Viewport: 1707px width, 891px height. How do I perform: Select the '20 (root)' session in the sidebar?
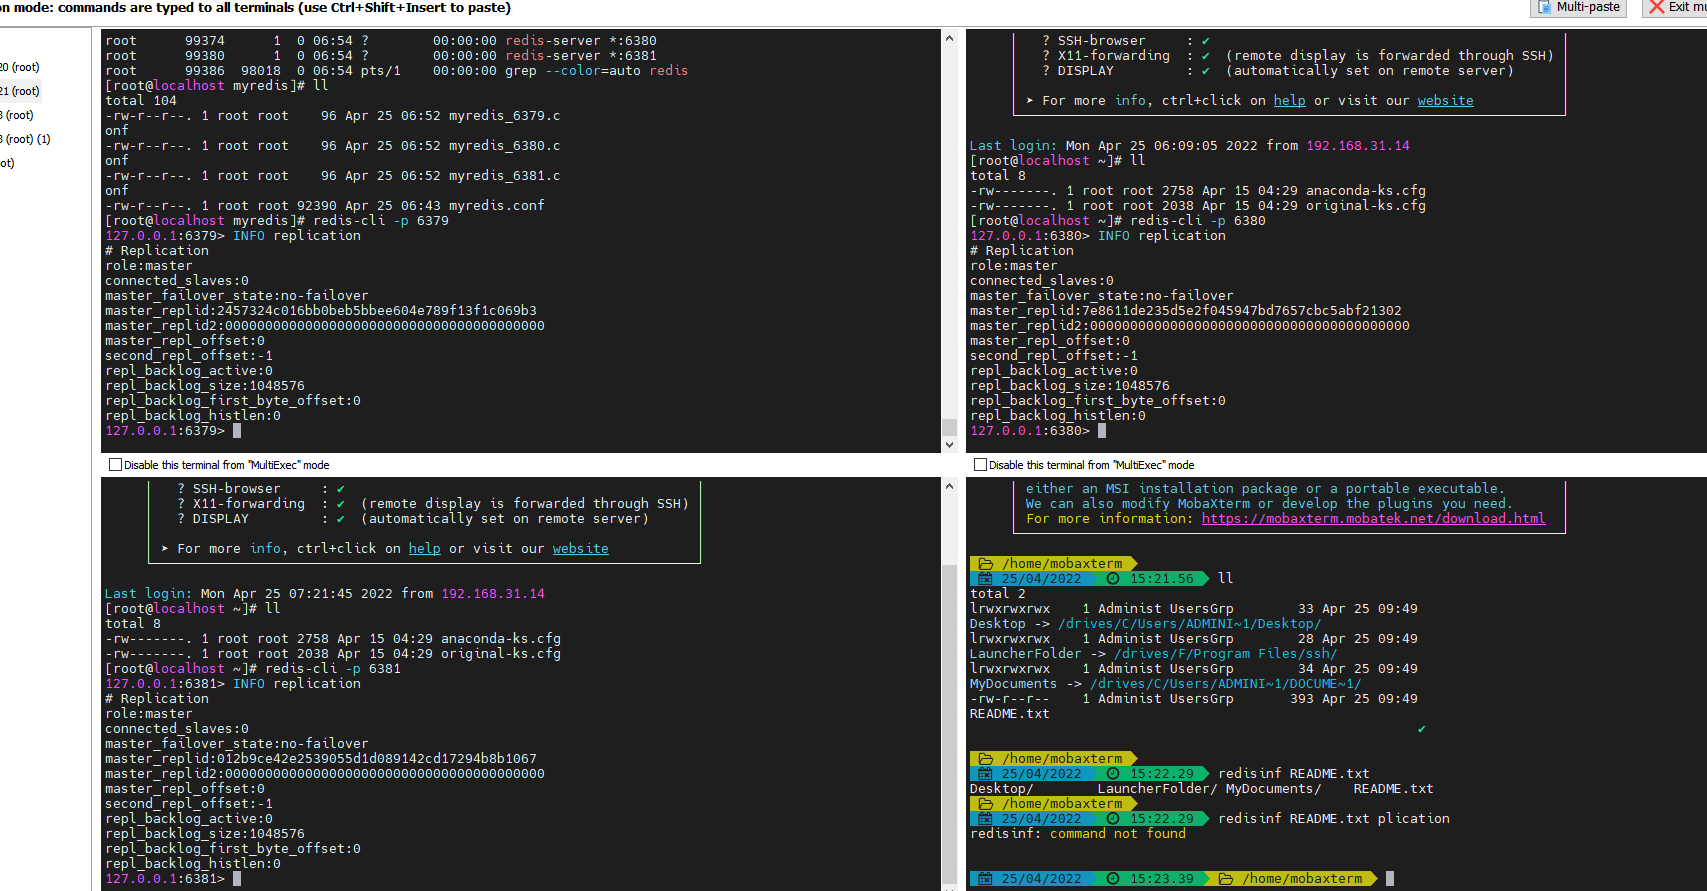(20, 67)
